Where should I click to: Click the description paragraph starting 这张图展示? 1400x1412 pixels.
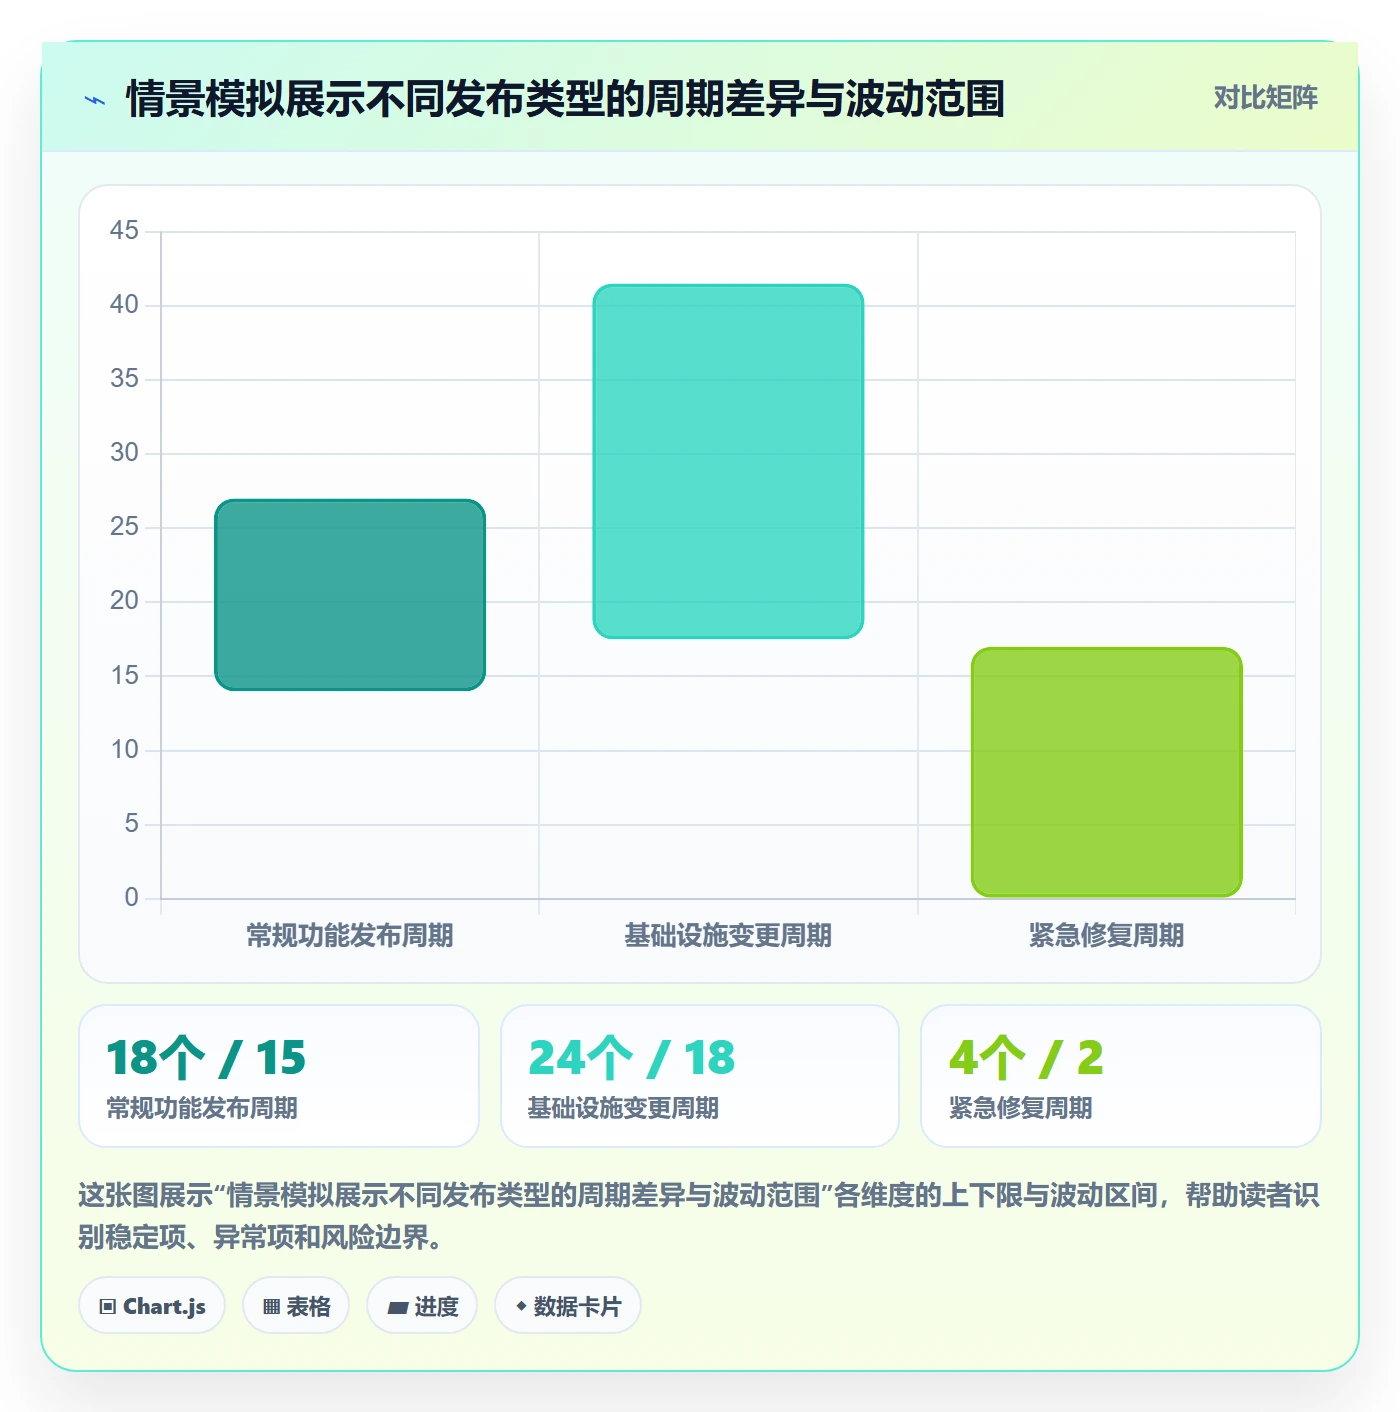pos(699,1216)
